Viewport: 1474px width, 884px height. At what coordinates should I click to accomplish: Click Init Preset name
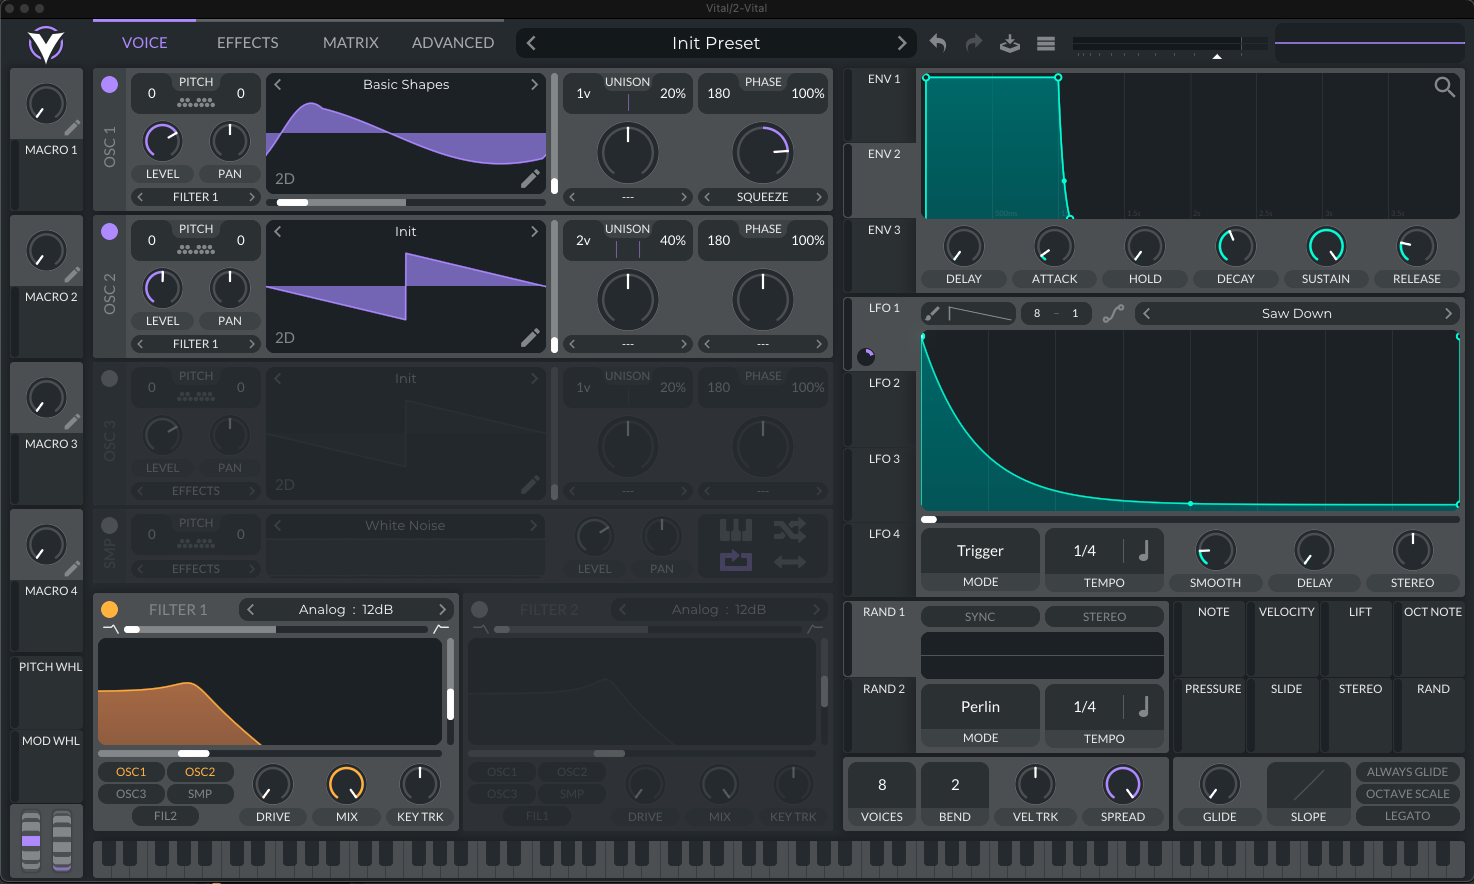pos(716,43)
